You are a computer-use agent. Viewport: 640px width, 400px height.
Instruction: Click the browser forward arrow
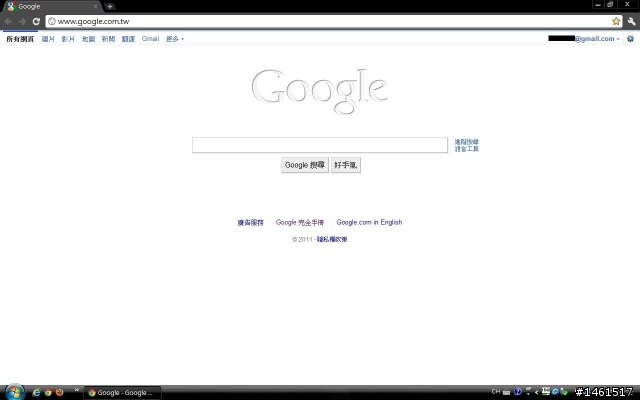(22, 21)
